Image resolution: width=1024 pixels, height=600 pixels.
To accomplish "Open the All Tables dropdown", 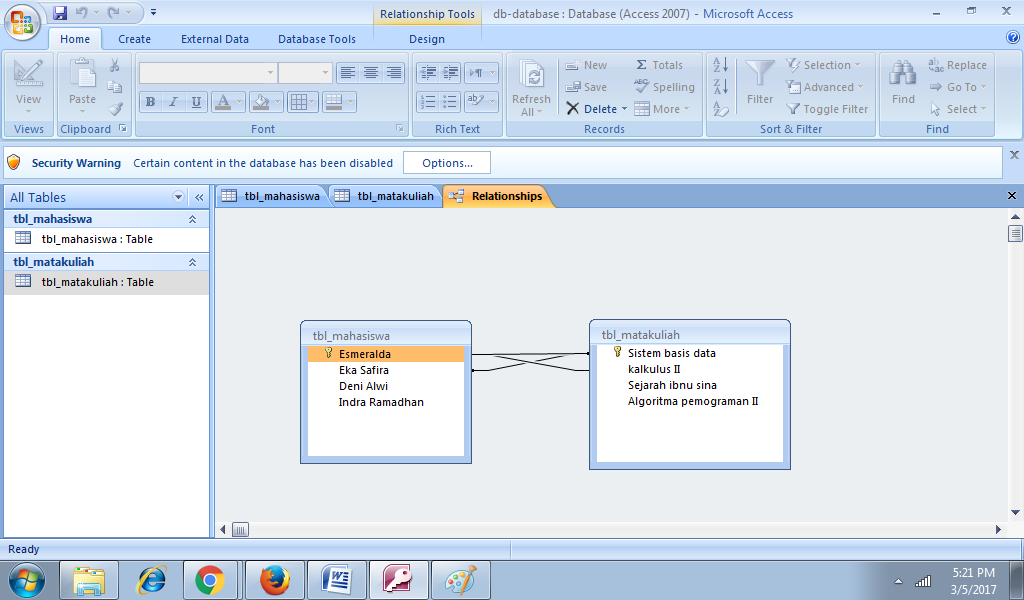I will coord(178,197).
